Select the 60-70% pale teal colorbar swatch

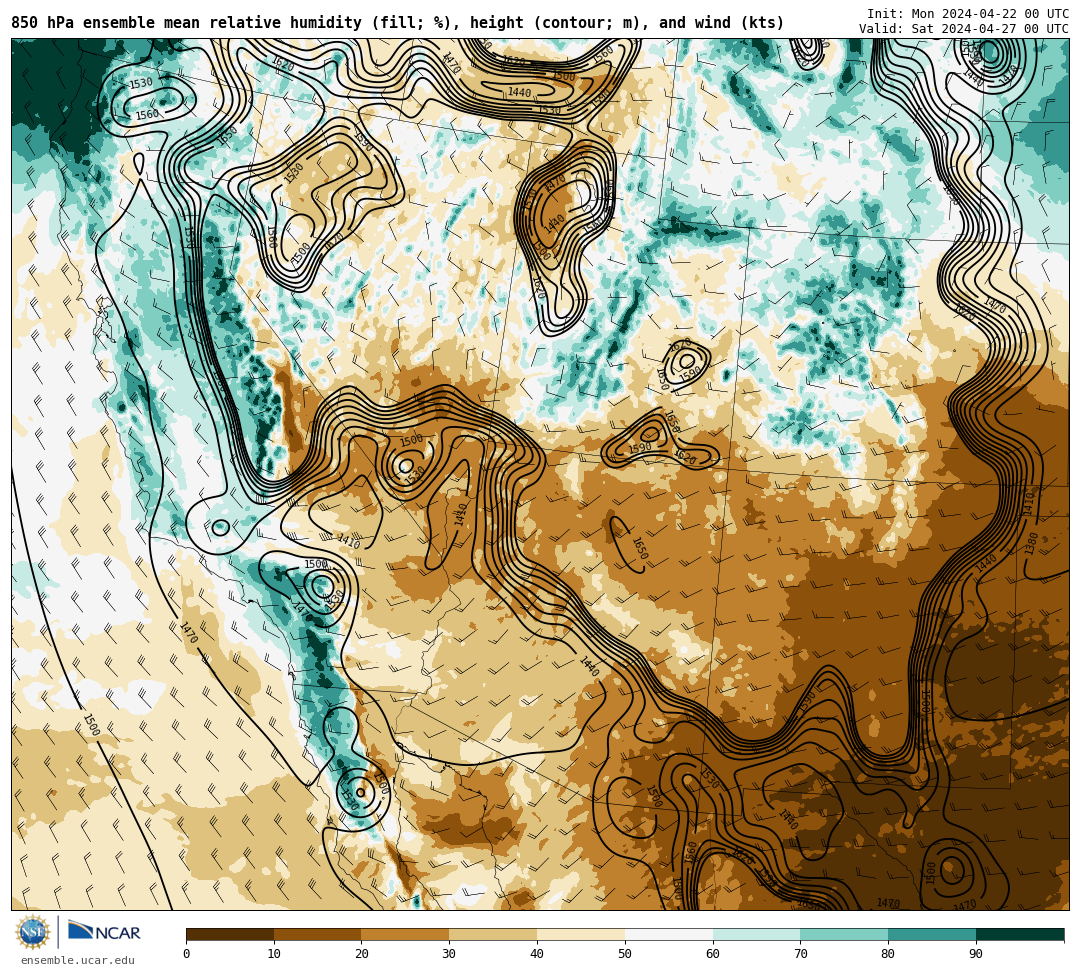click(x=756, y=934)
